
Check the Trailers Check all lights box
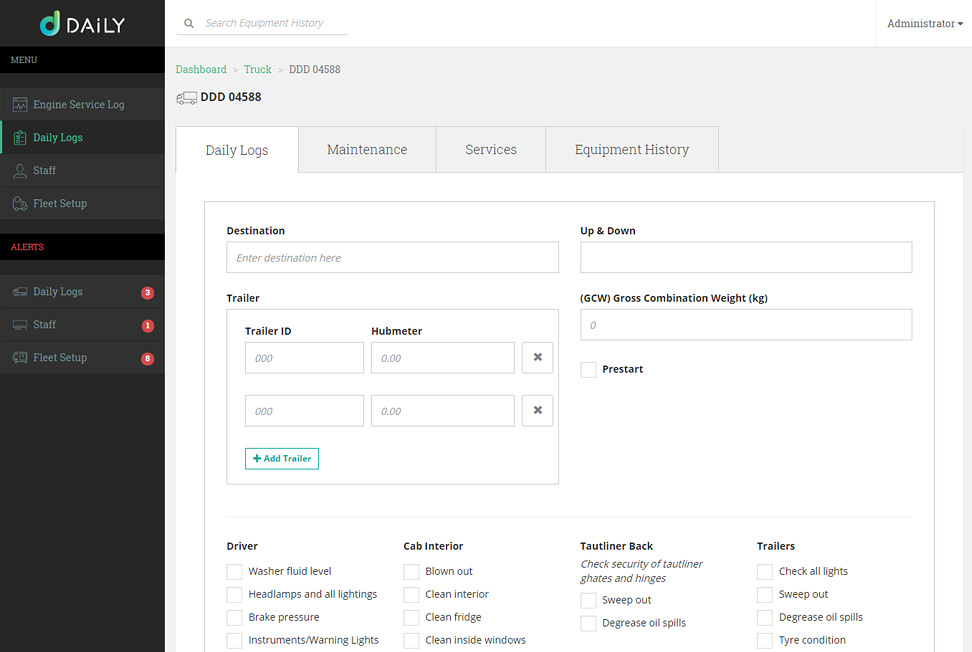click(x=765, y=572)
